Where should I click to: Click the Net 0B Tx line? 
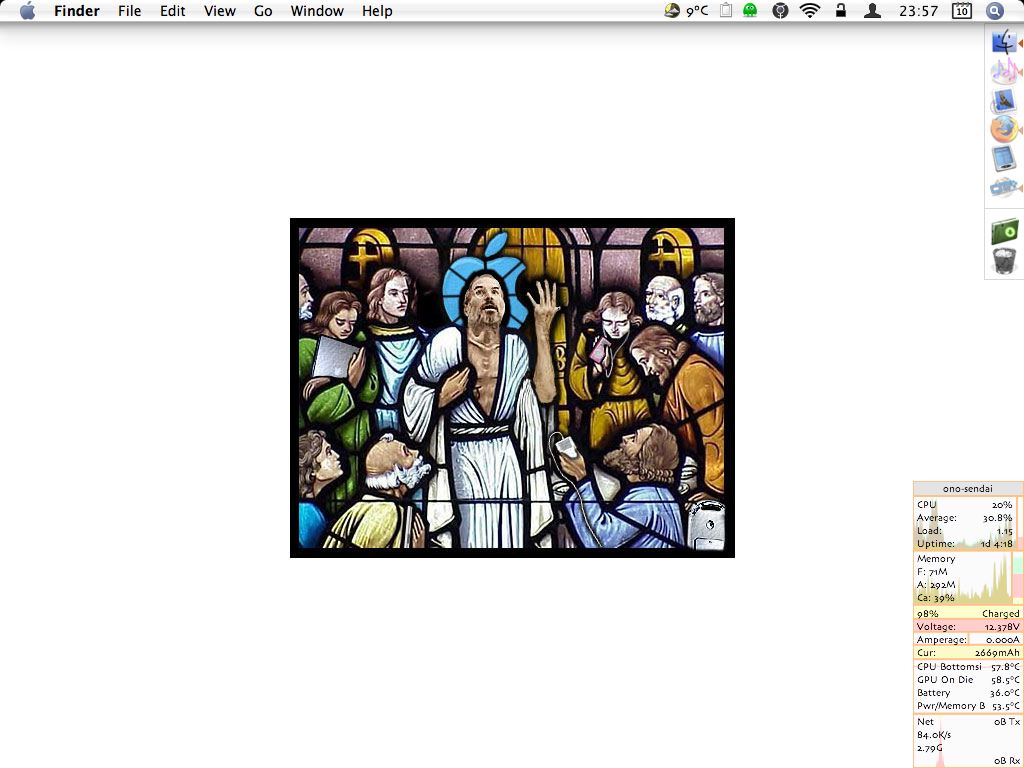[x=968, y=722]
